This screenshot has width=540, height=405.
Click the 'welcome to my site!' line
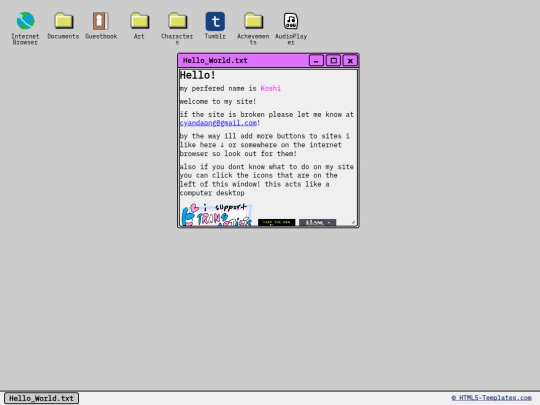(x=218, y=102)
